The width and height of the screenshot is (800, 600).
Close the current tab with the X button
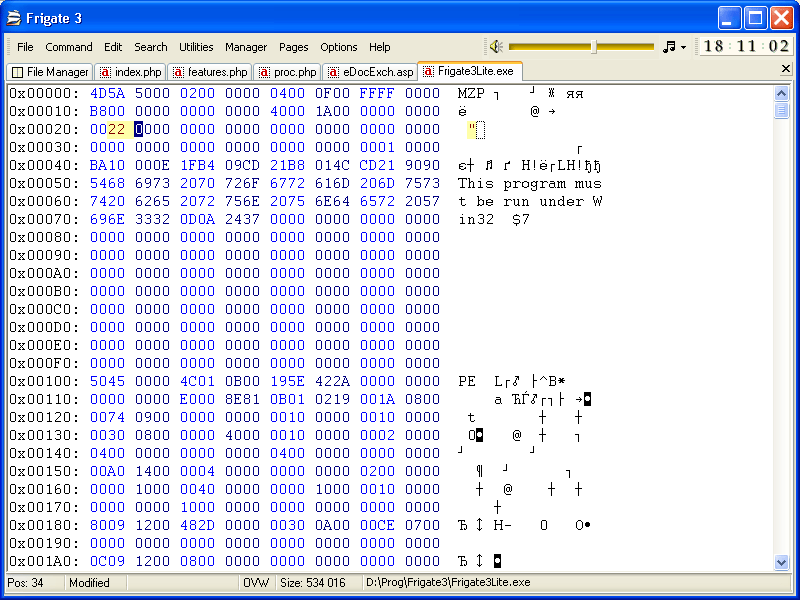[x=786, y=69]
